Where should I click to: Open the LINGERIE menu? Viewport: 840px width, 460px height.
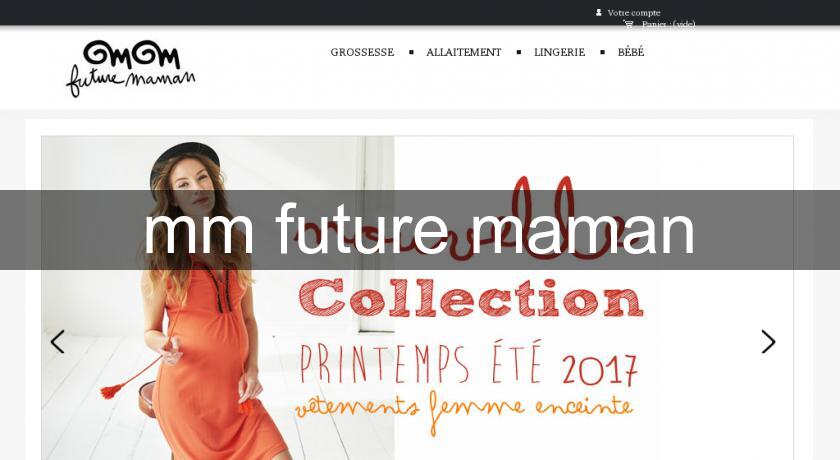[559, 52]
